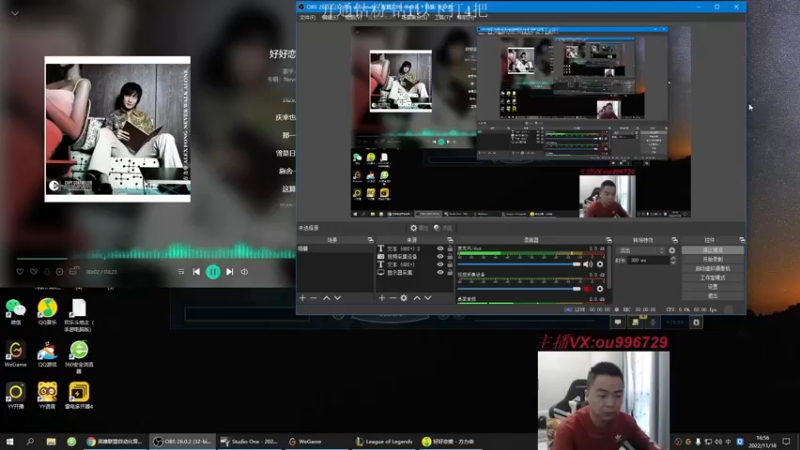
Task: Add a new source with the plus icon
Action: (x=382, y=298)
